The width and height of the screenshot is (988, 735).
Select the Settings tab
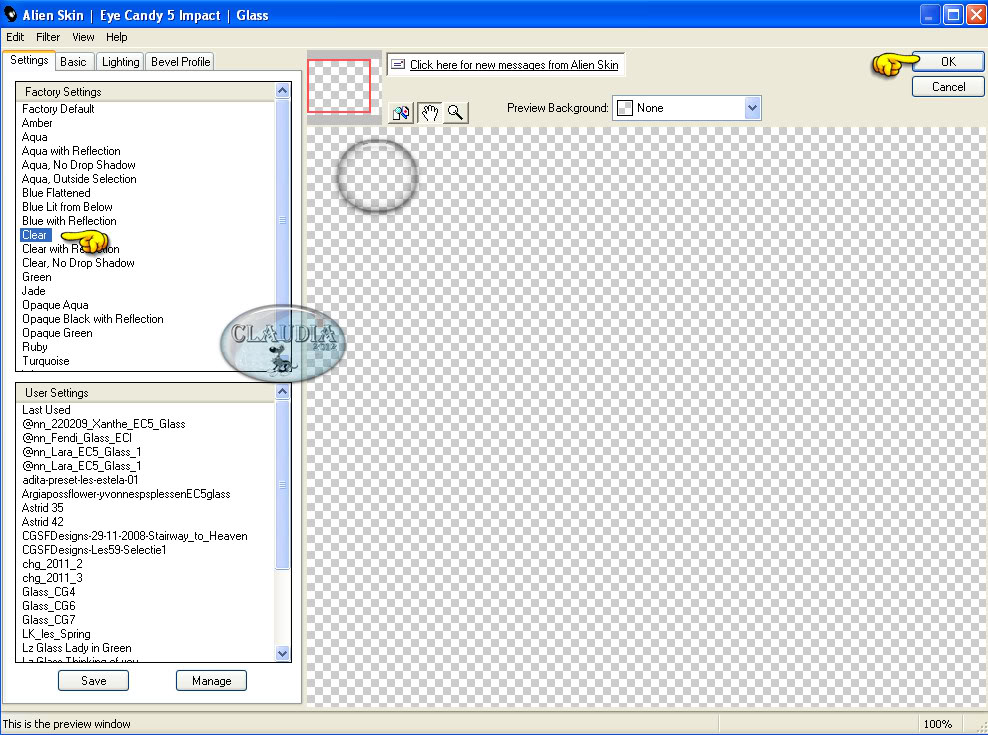click(x=29, y=60)
